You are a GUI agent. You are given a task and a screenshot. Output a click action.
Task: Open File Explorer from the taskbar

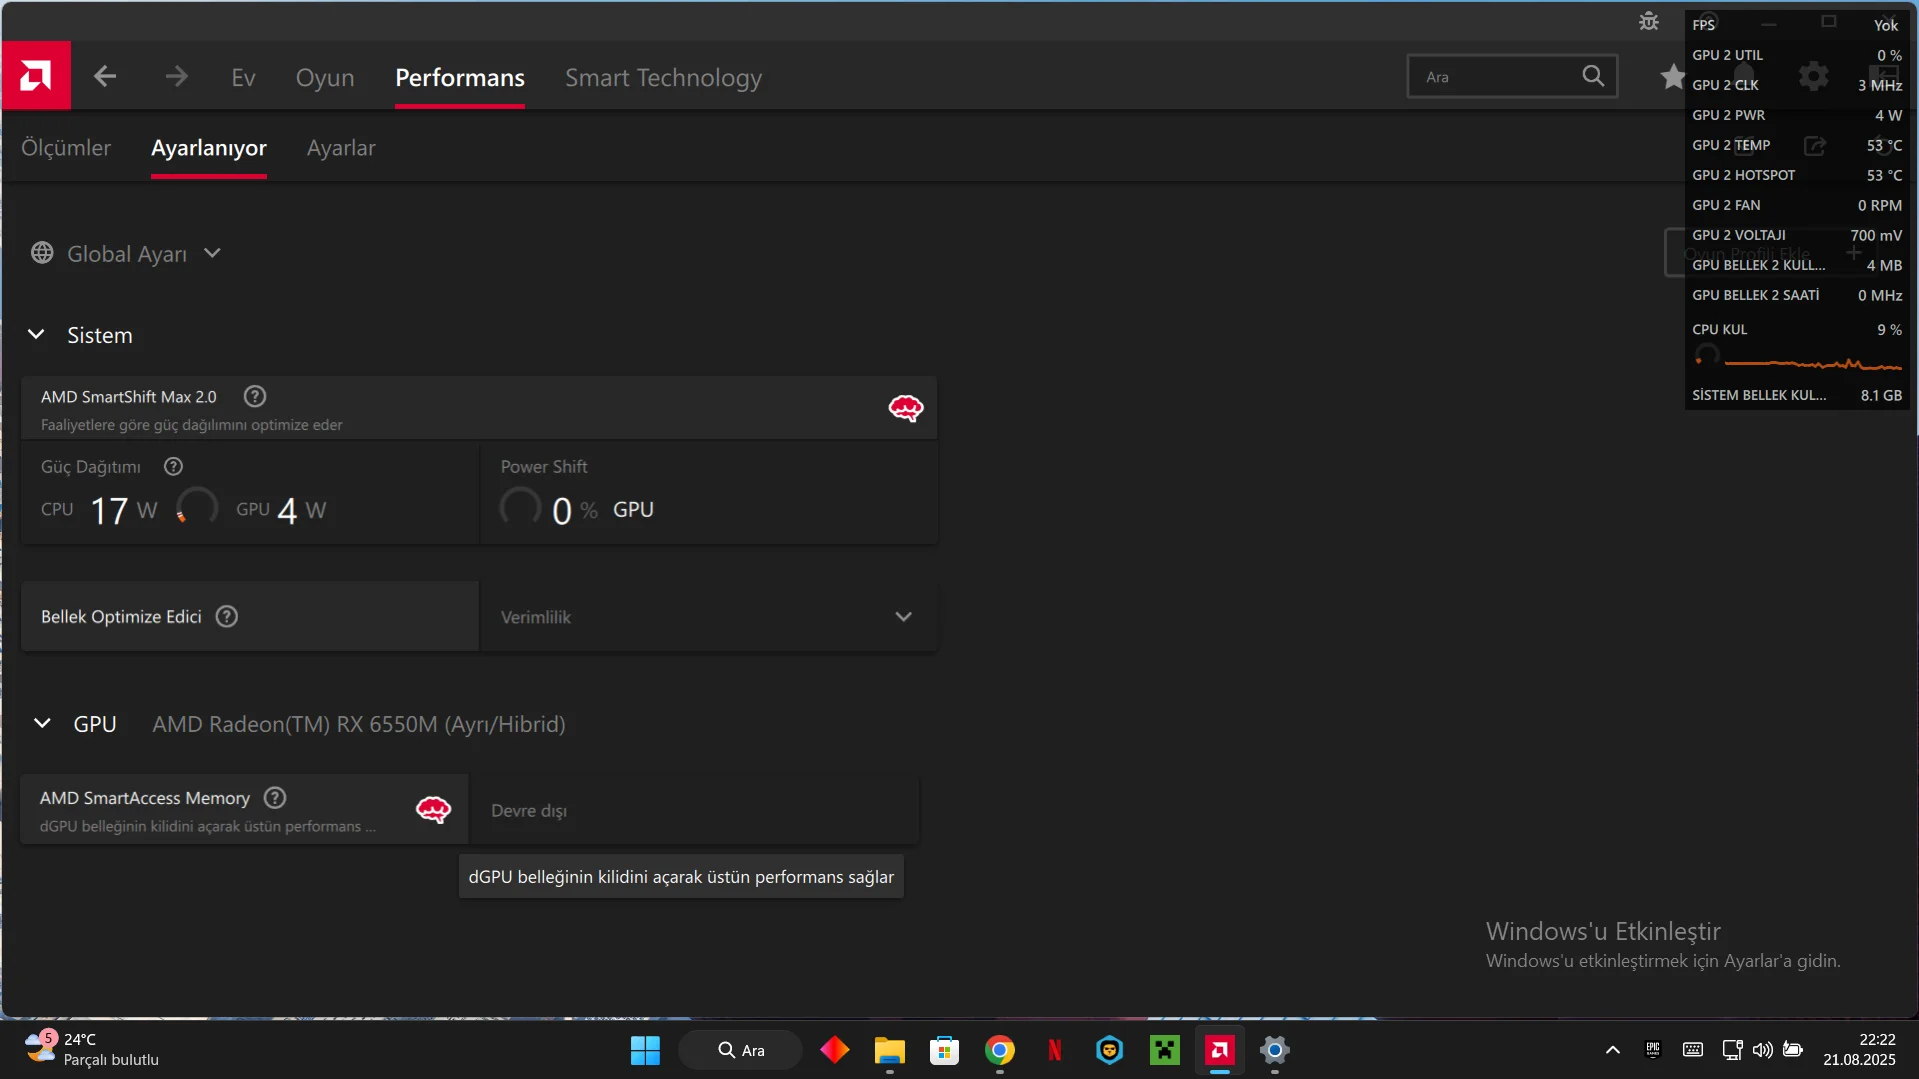(889, 1050)
